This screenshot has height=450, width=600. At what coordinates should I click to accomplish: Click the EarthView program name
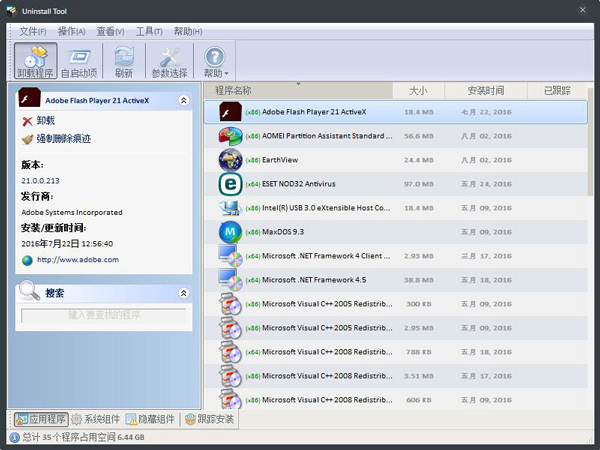[x=280, y=160]
